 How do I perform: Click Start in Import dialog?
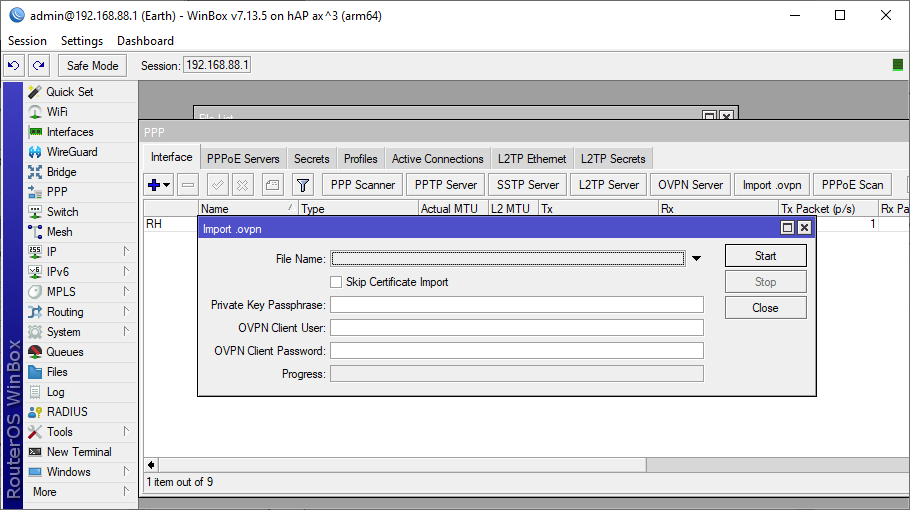pyautogui.click(x=765, y=256)
